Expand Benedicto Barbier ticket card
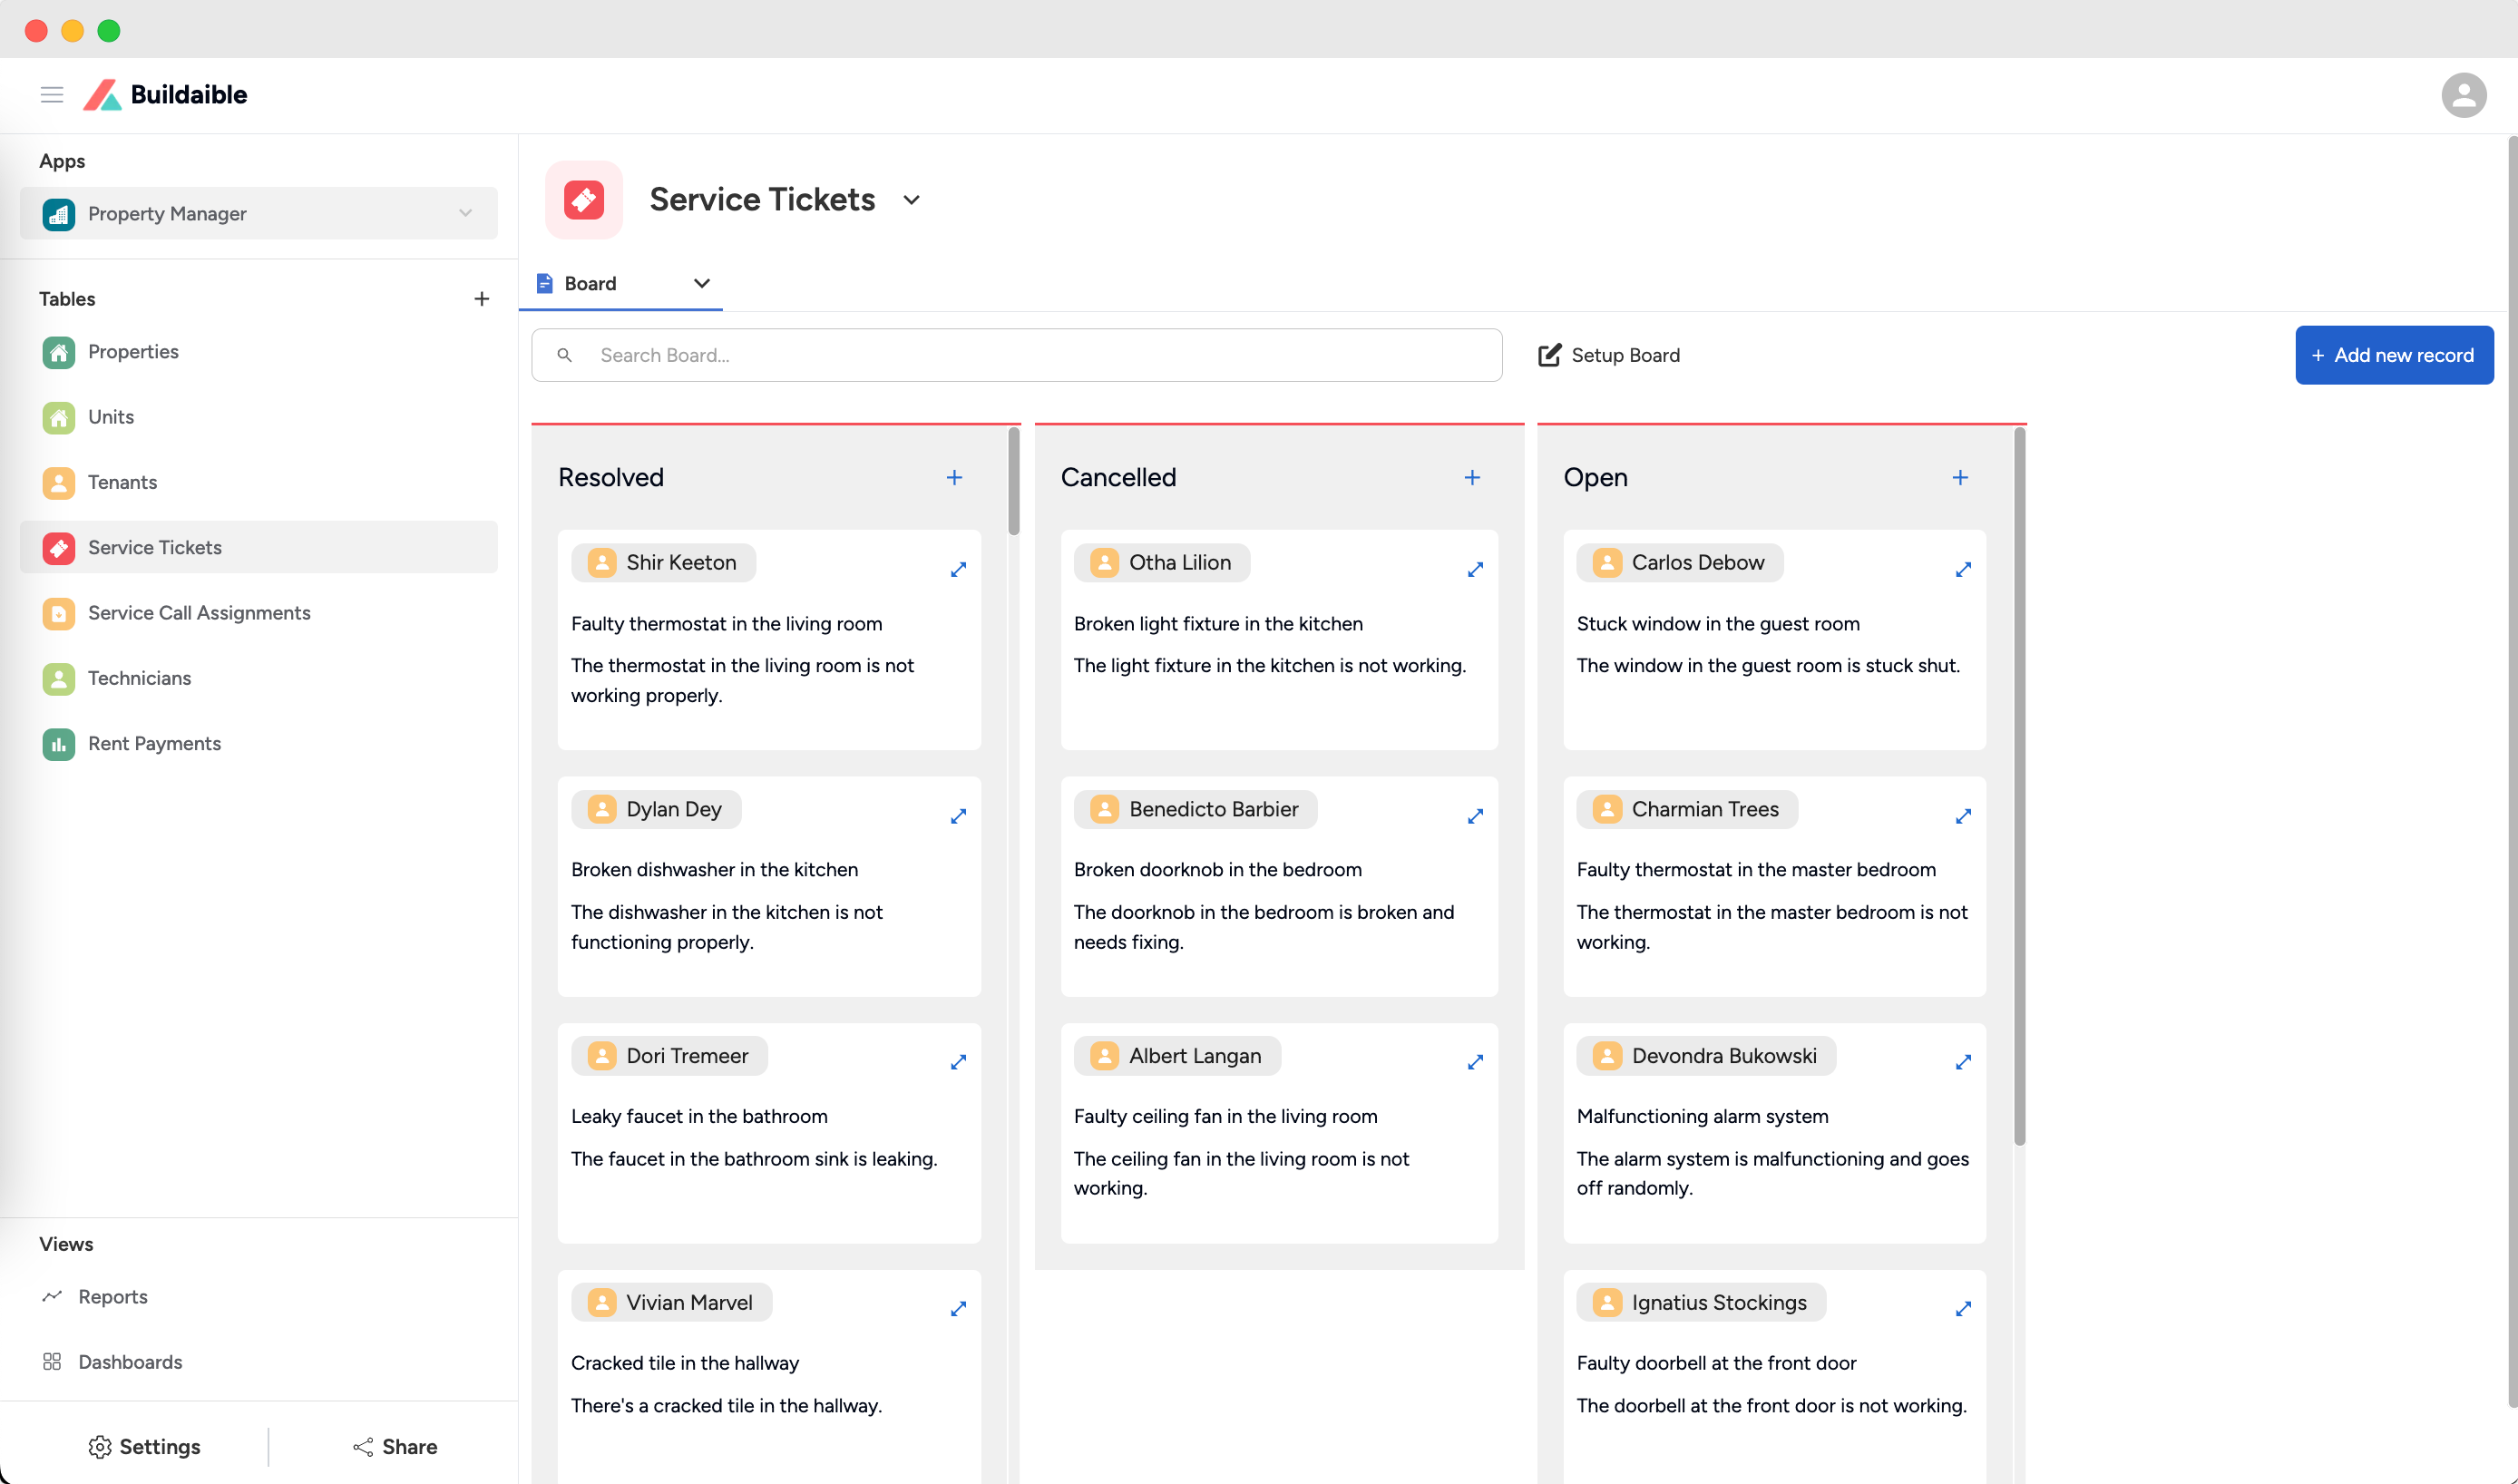The height and width of the screenshot is (1484, 2518). [1475, 816]
